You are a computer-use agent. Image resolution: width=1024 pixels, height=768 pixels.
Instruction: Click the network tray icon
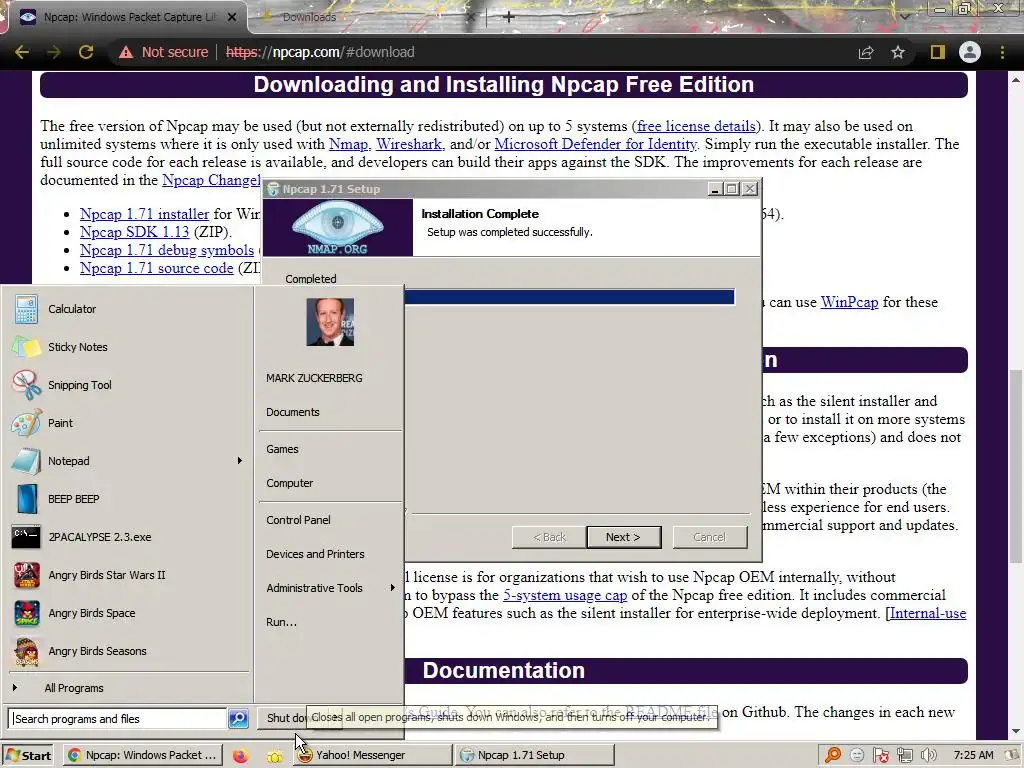pos(904,756)
